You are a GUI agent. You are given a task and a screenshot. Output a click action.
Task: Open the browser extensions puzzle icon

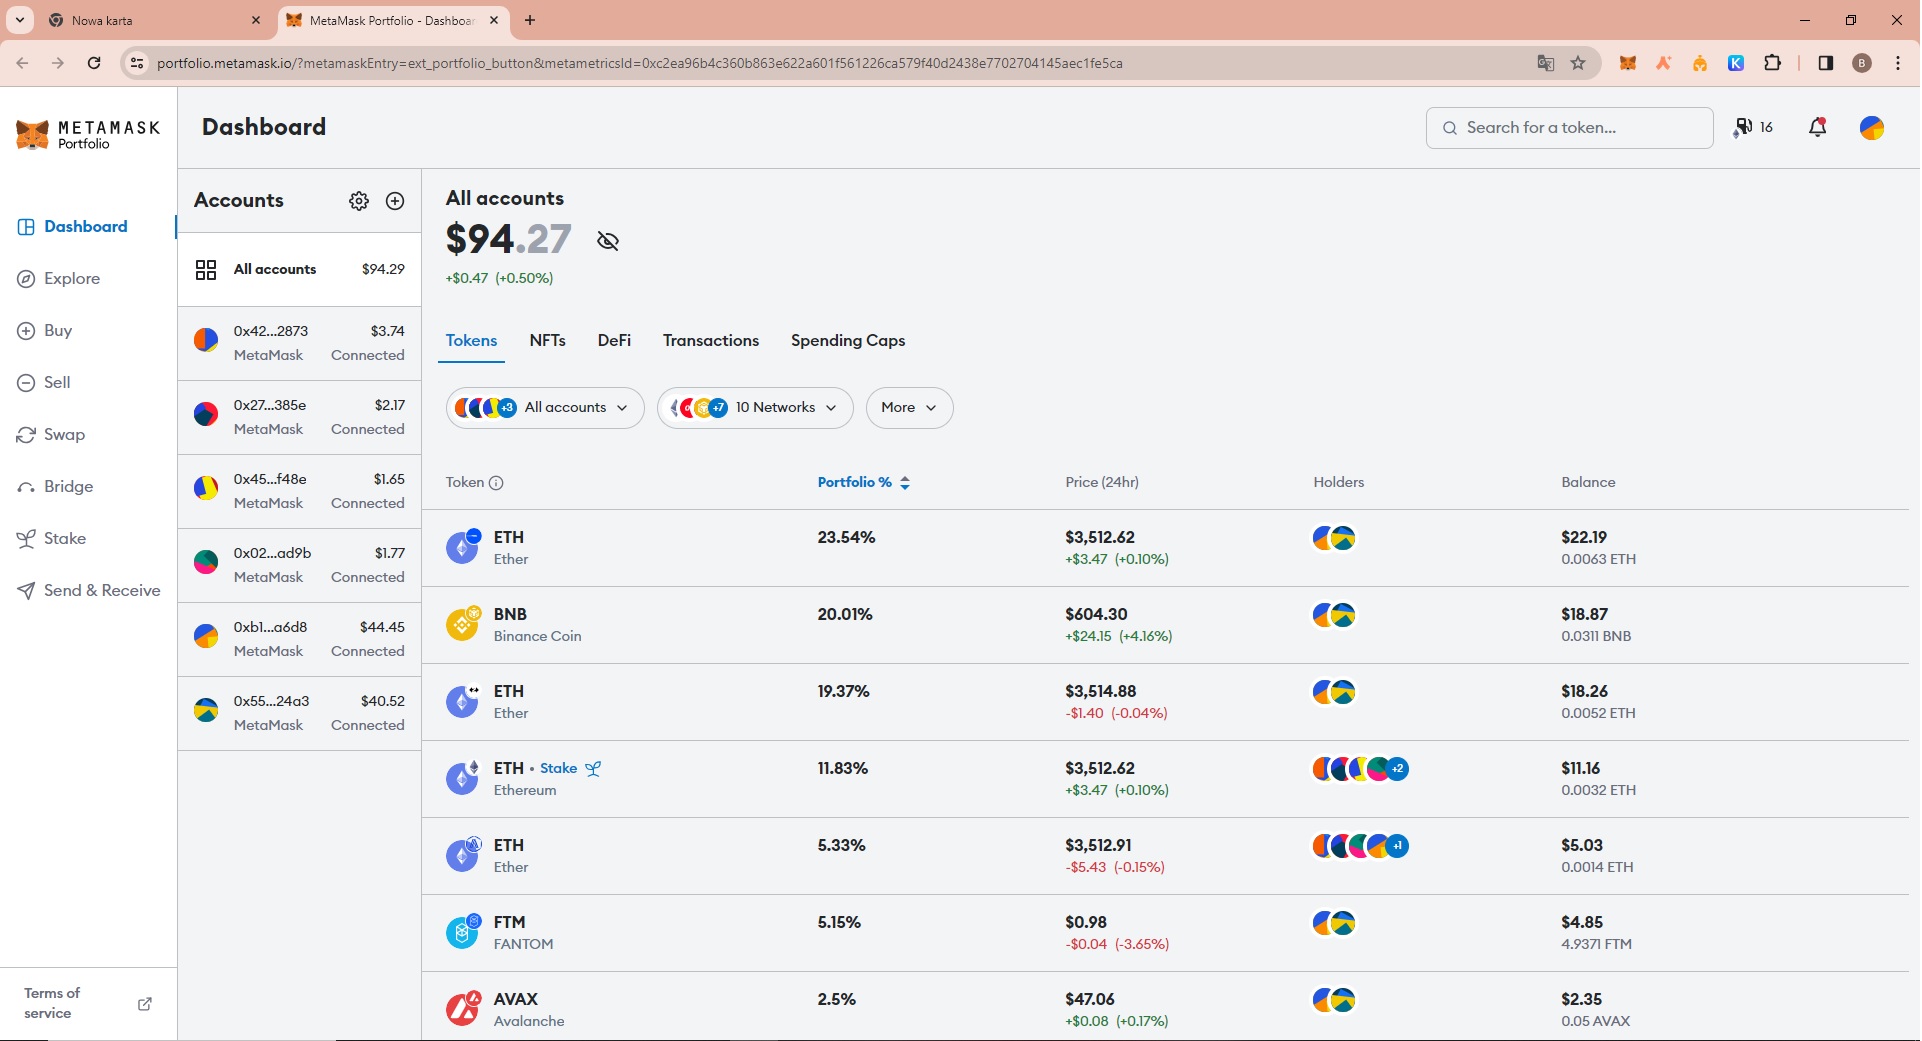pos(1772,63)
